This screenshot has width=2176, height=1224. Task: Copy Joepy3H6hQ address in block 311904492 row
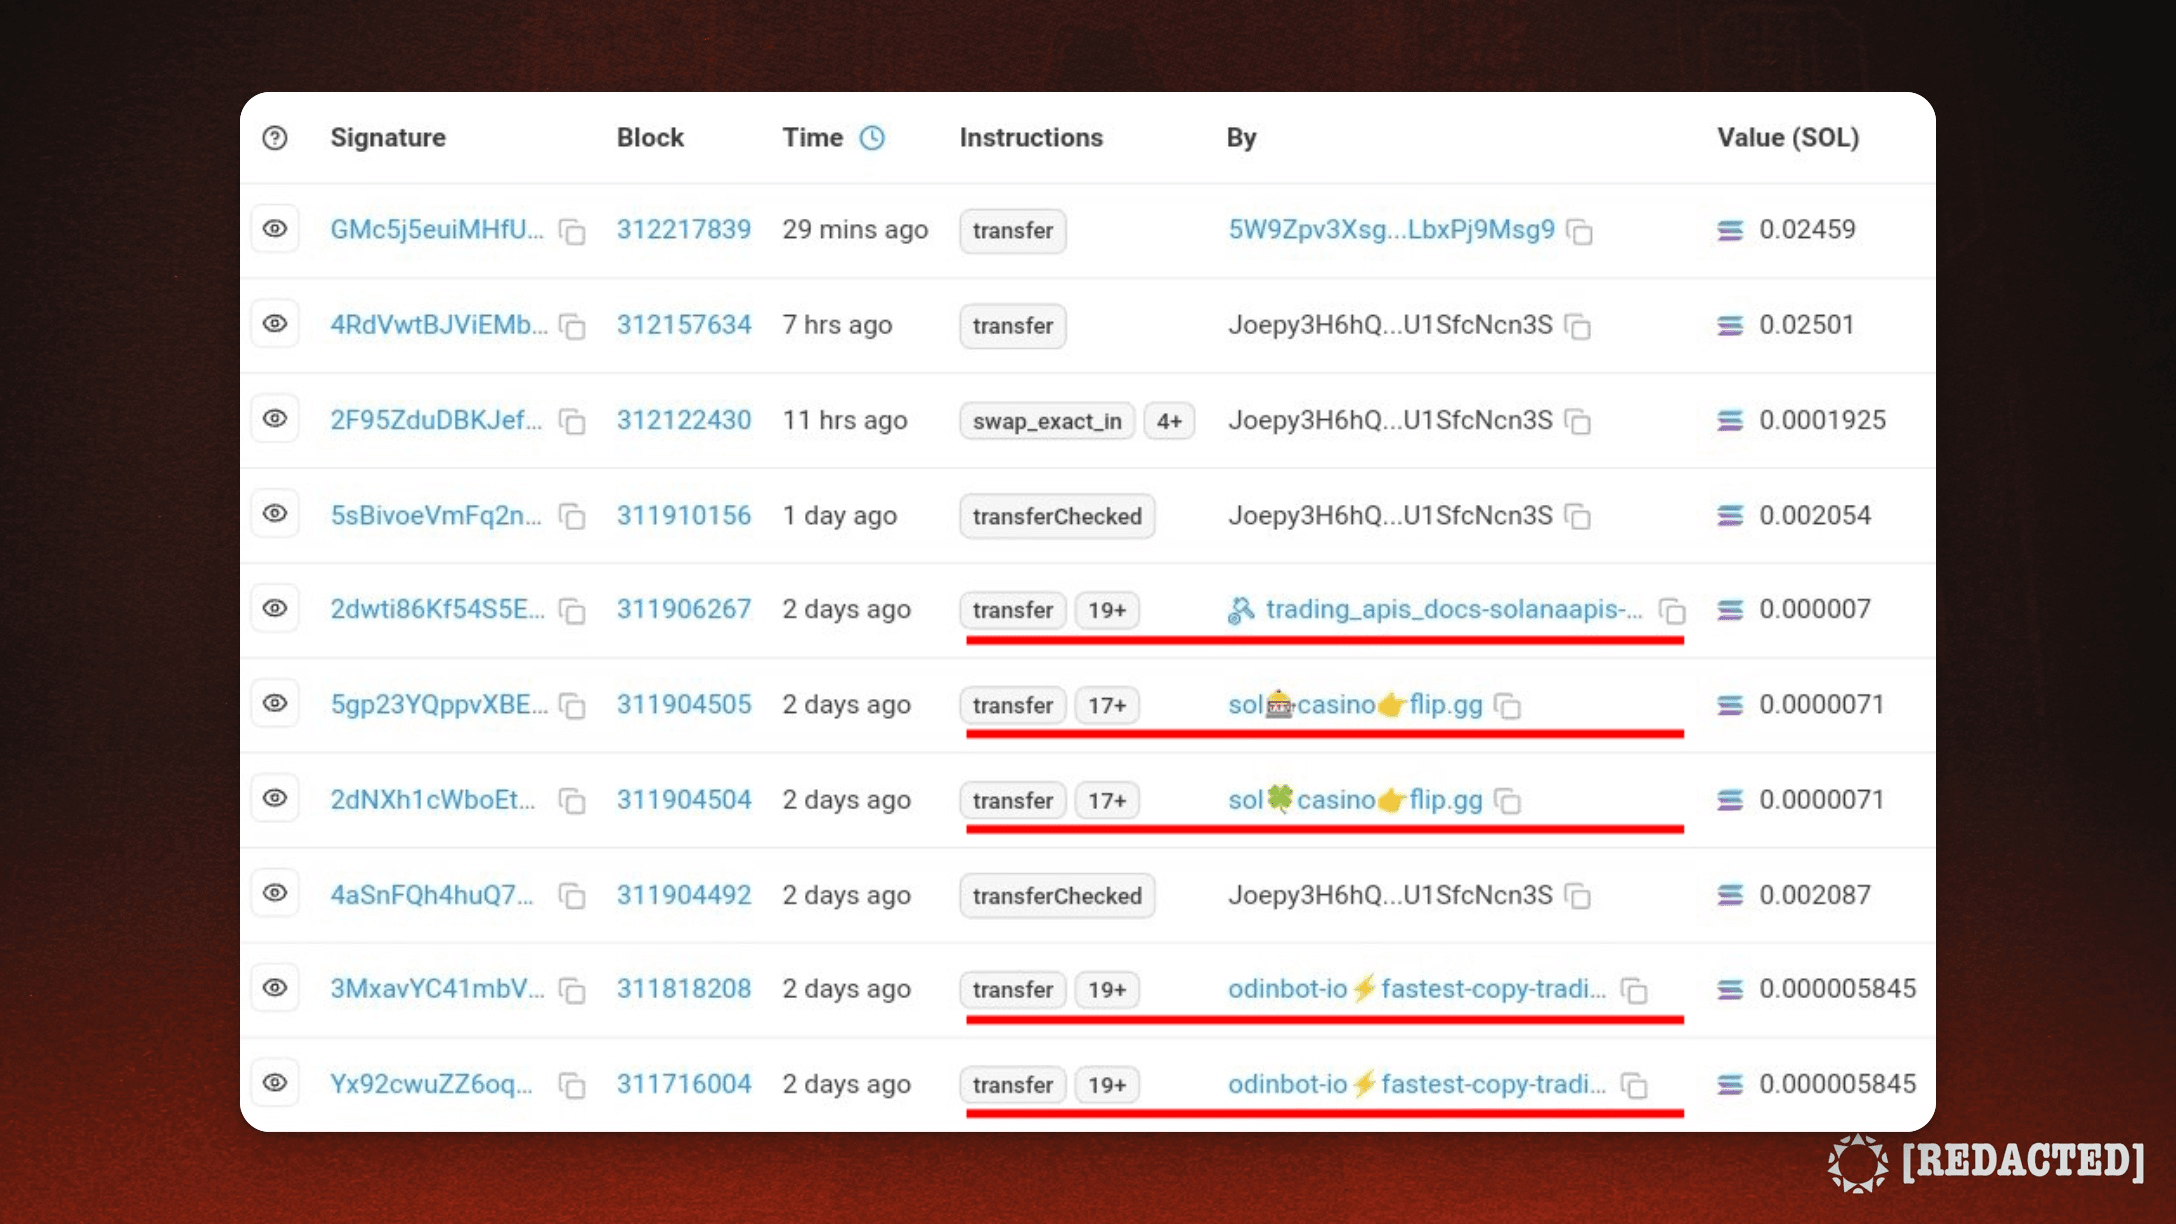[x=1578, y=897]
